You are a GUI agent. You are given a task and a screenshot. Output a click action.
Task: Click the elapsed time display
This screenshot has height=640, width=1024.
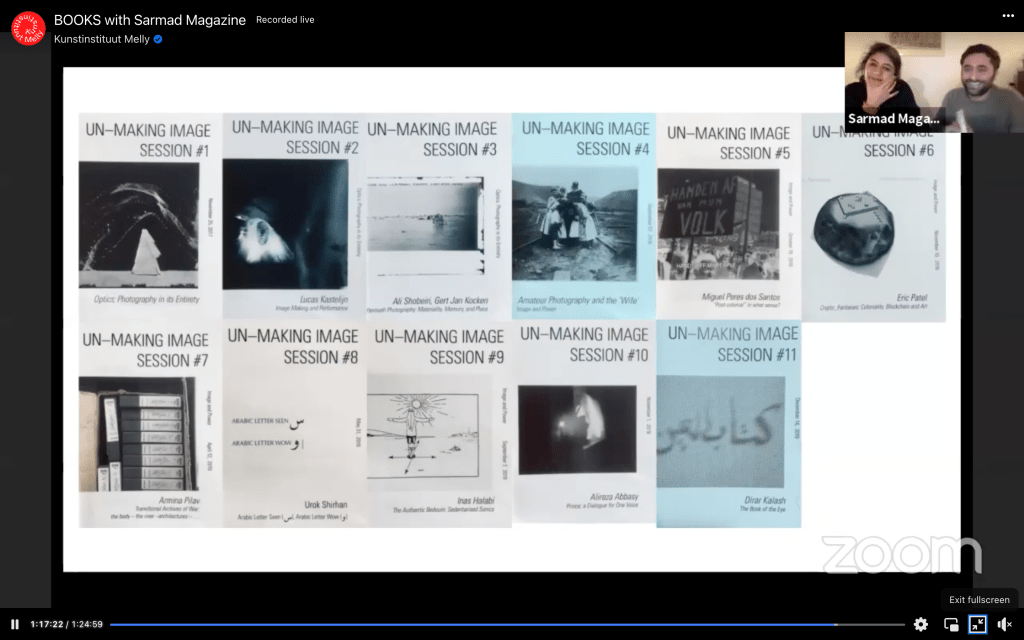(x=45, y=624)
